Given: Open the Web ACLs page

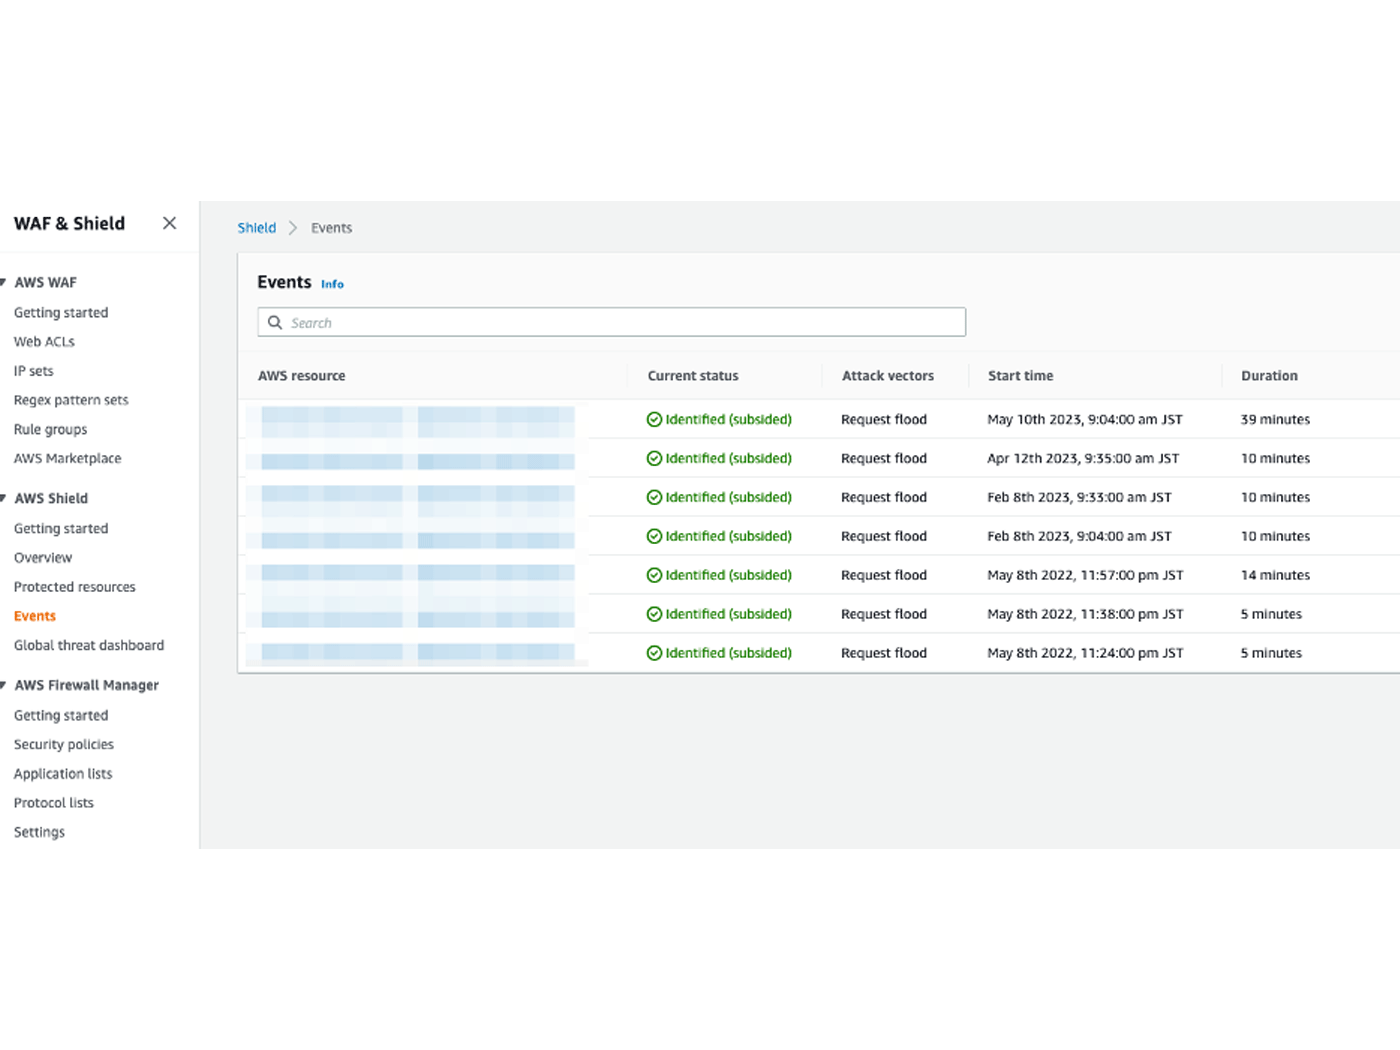Looking at the screenshot, I should (x=44, y=341).
